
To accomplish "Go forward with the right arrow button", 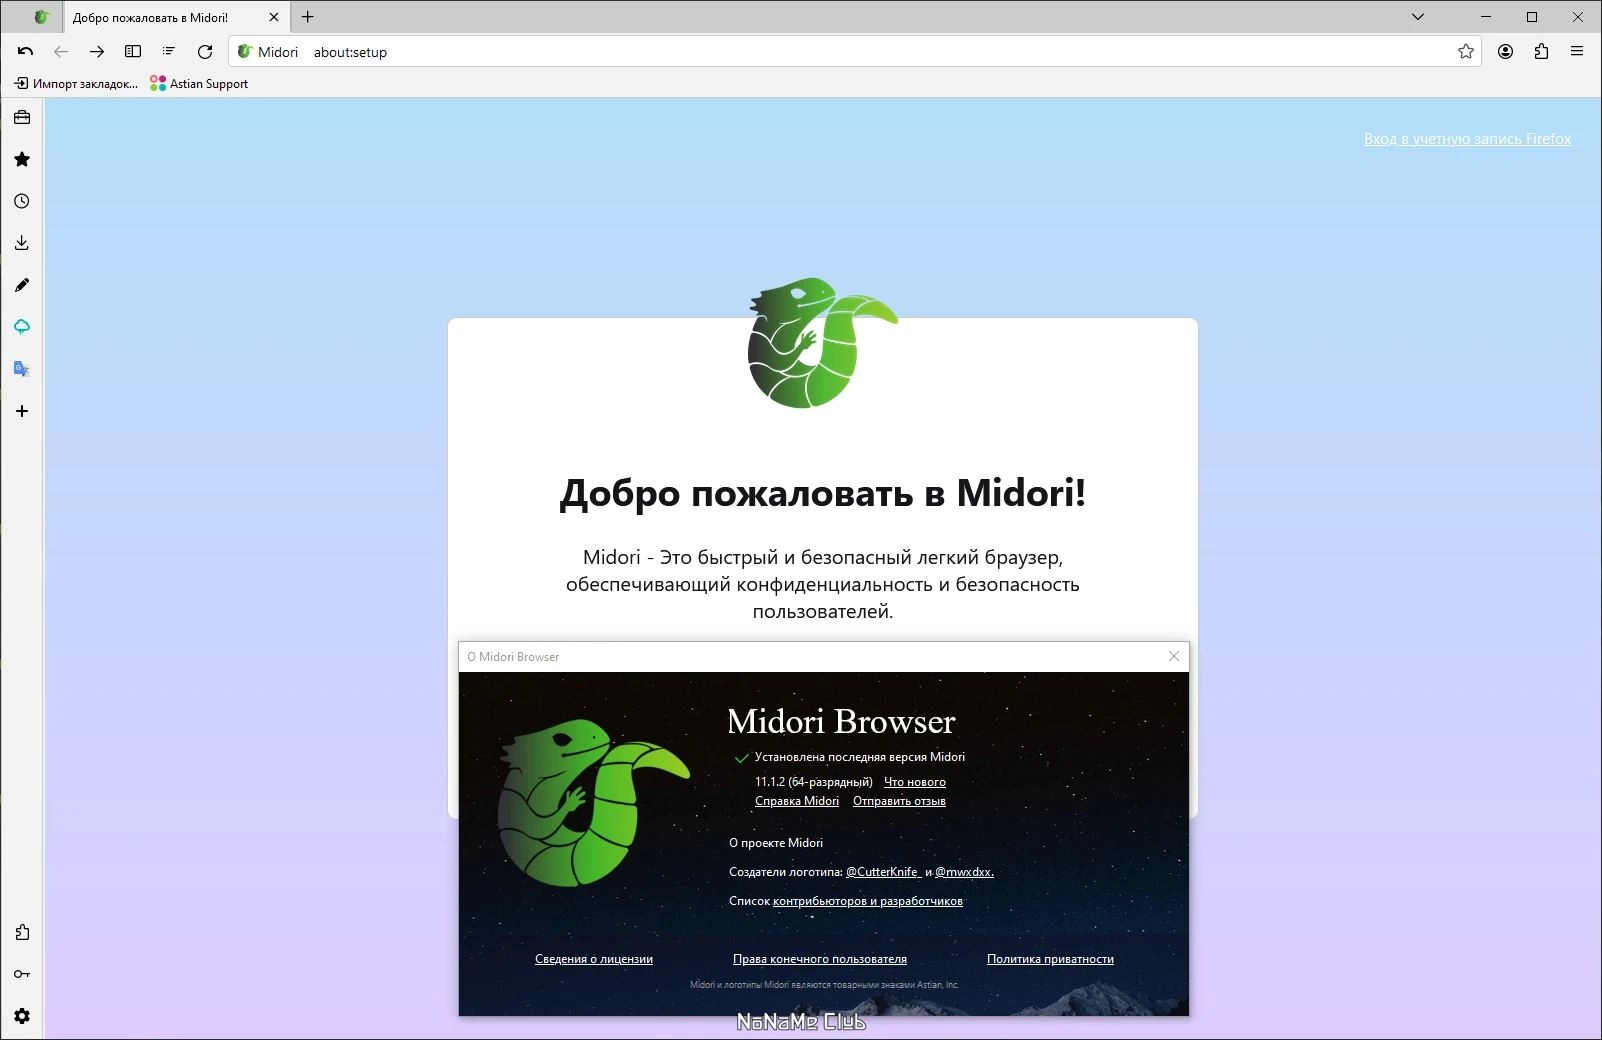I will tap(97, 52).
